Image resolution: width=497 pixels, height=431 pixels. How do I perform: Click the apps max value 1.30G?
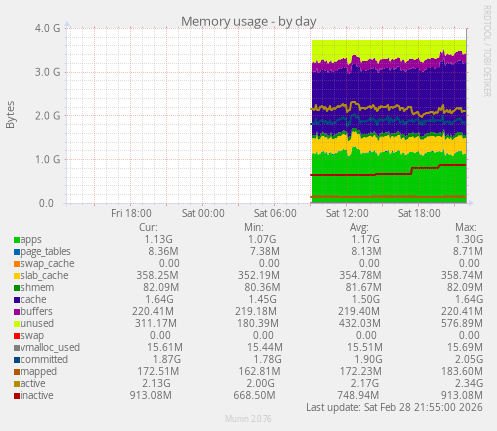[x=469, y=239]
